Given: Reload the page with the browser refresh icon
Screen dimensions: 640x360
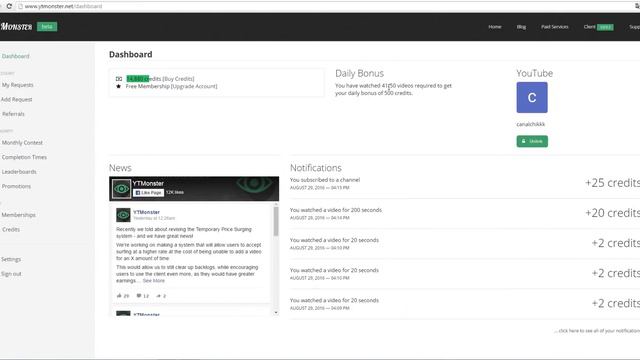Looking at the screenshot, I should (9, 6).
